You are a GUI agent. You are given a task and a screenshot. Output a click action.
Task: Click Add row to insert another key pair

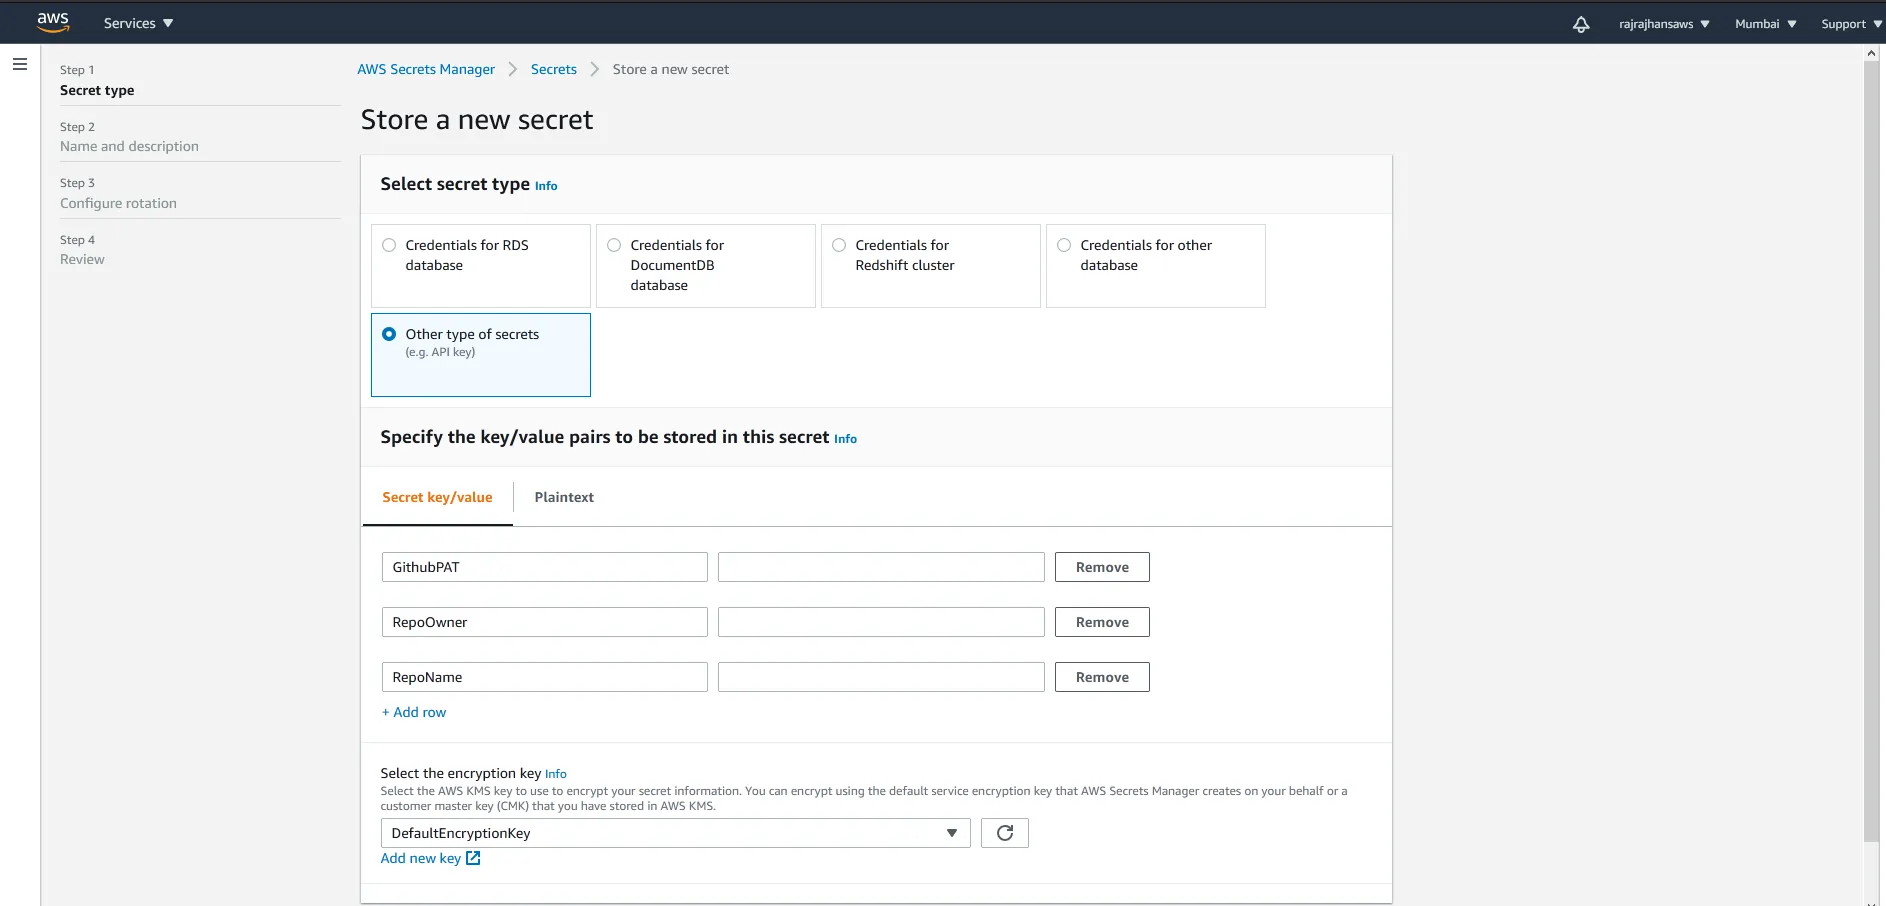click(413, 712)
